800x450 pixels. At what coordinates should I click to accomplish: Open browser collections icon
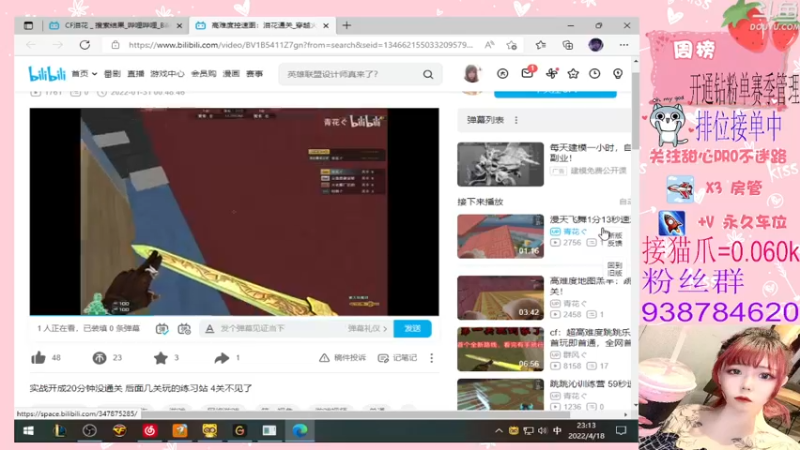[568, 45]
